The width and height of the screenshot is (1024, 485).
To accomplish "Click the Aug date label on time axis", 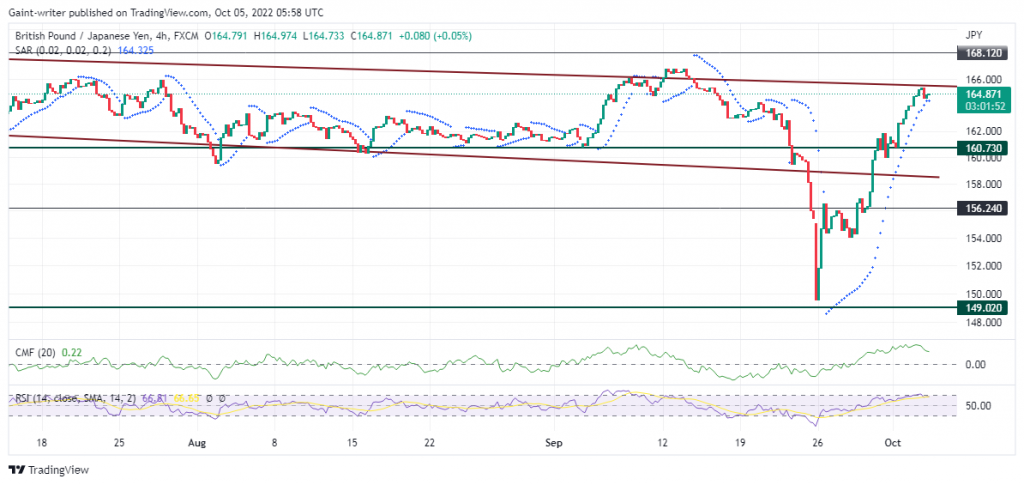I will [197, 443].
